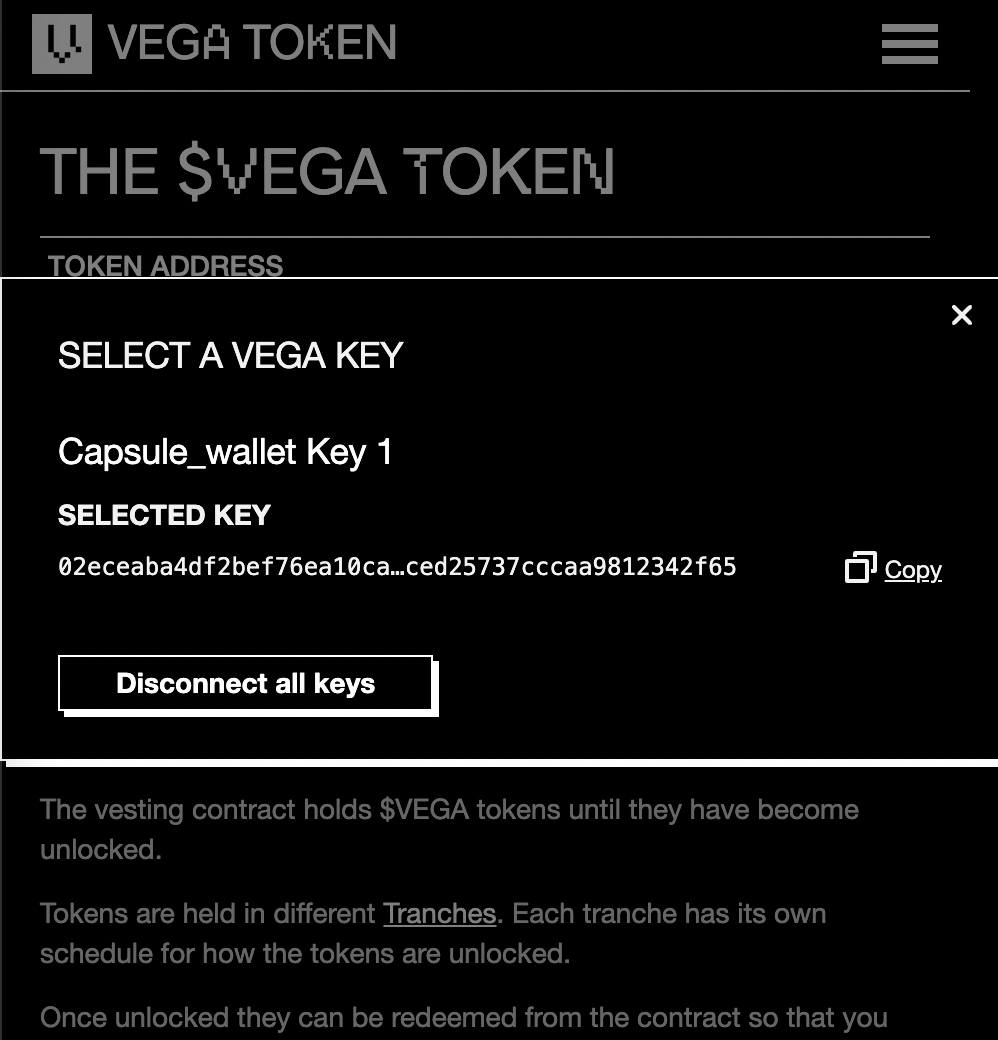Click the X to dismiss the key dialog
Image resolution: width=998 pixels, height=1040 pixels.
(961, 315)
